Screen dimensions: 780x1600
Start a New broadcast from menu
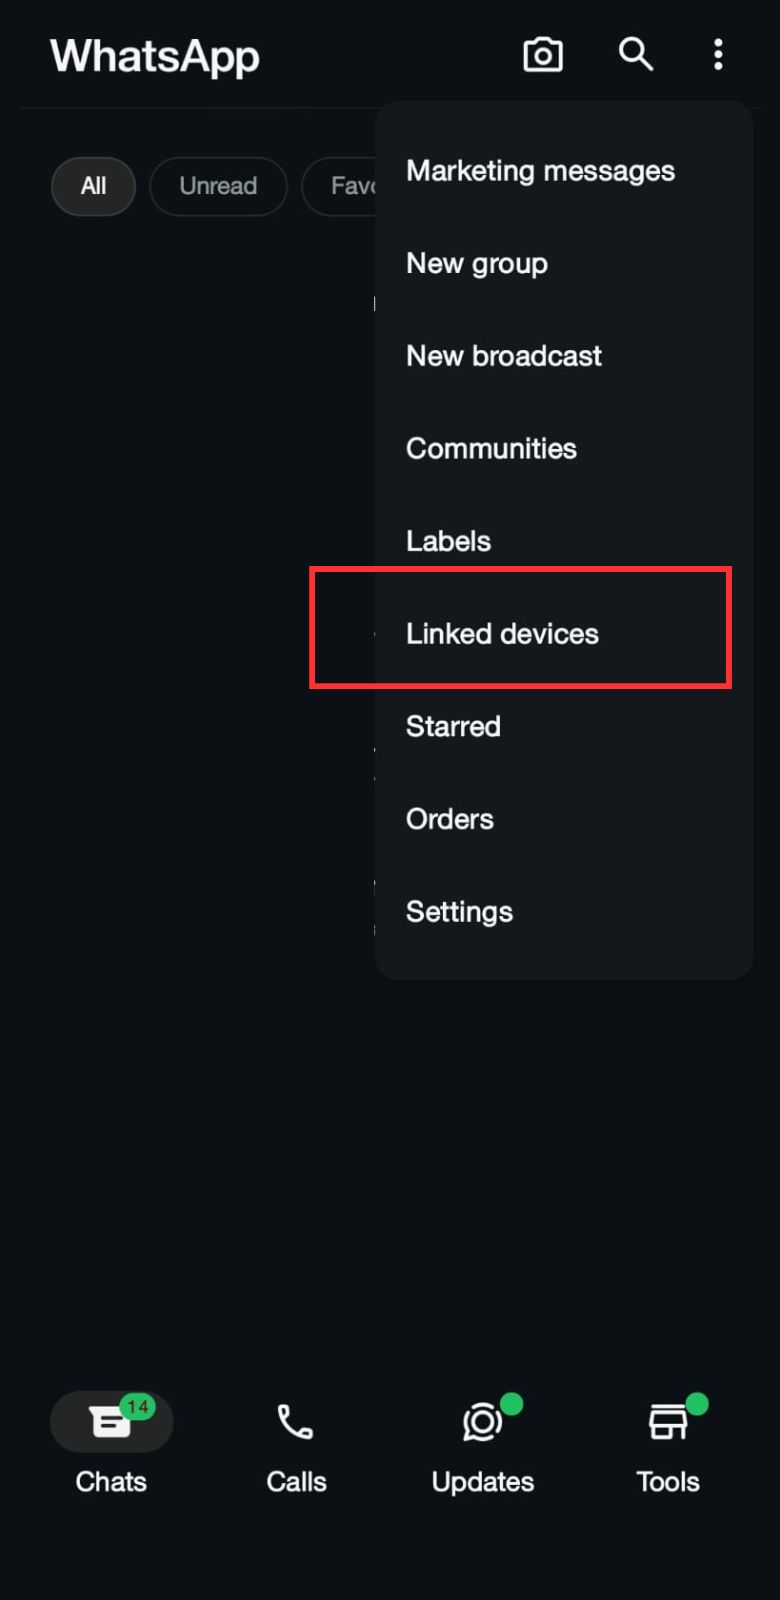504,356
